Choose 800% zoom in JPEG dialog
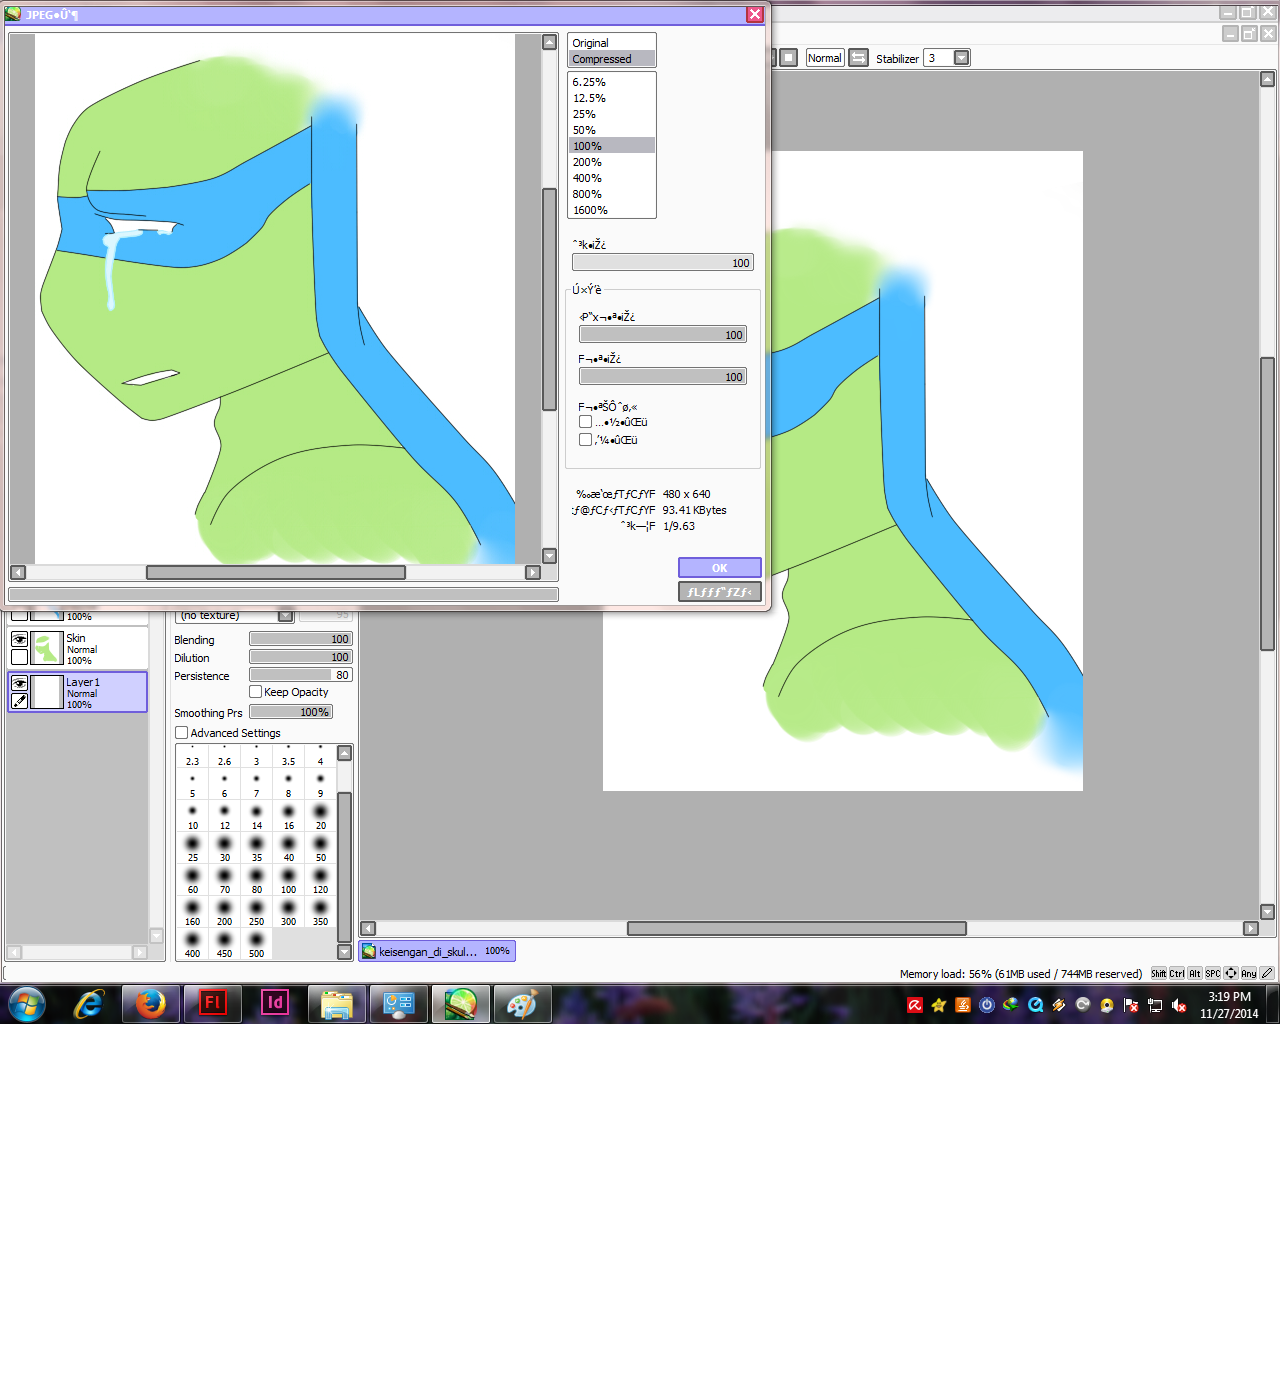The height and width of the screenshot is (1376, 1280). (612, 194)
